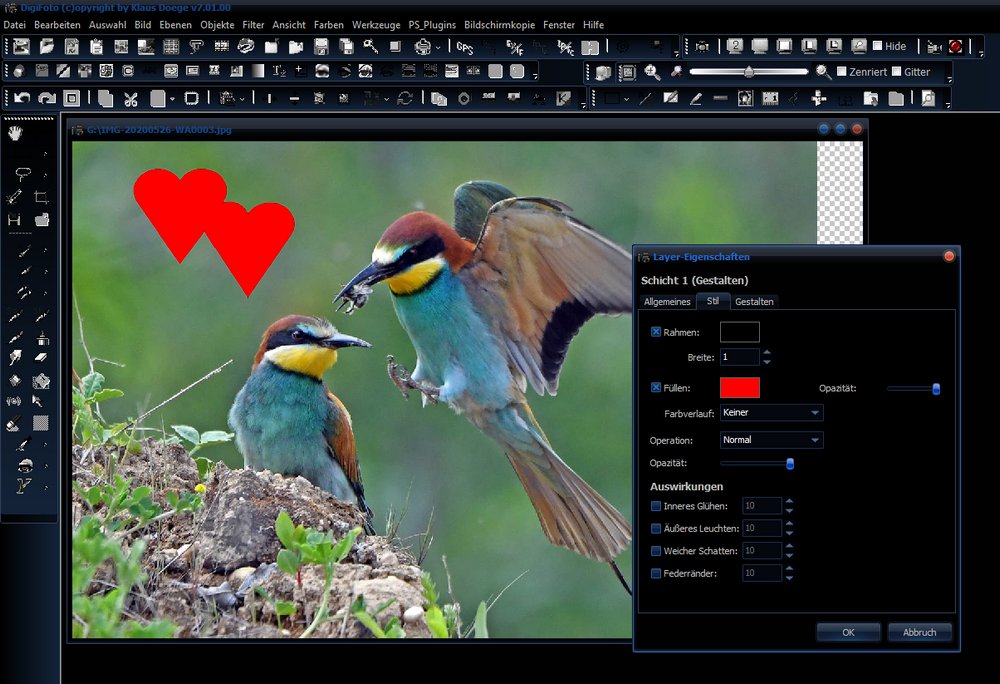Open the printer icon dropdown arrow
Screen dimensions: 1000x684
pos(436,46)
